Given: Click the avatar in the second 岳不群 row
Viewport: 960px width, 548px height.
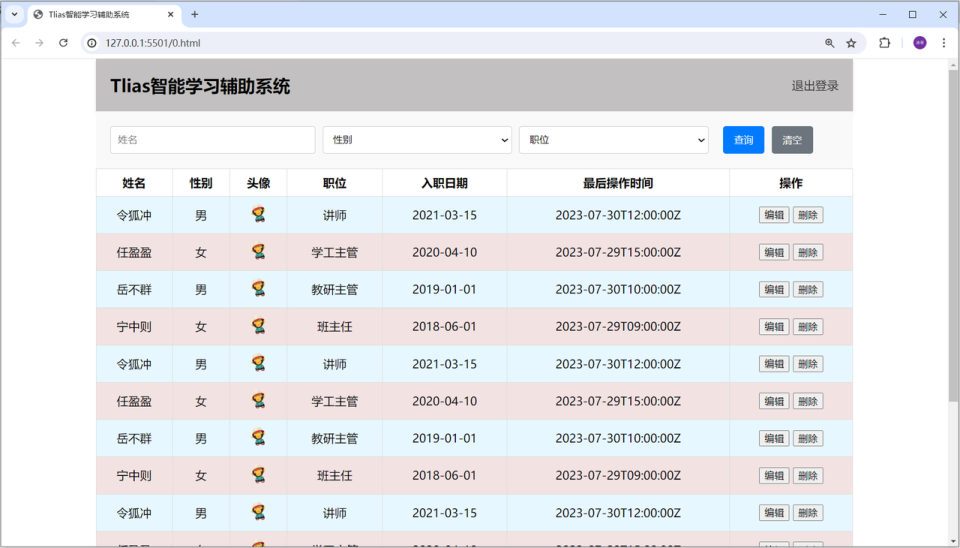Looking at the screenshot, I should tap(258, 438).
